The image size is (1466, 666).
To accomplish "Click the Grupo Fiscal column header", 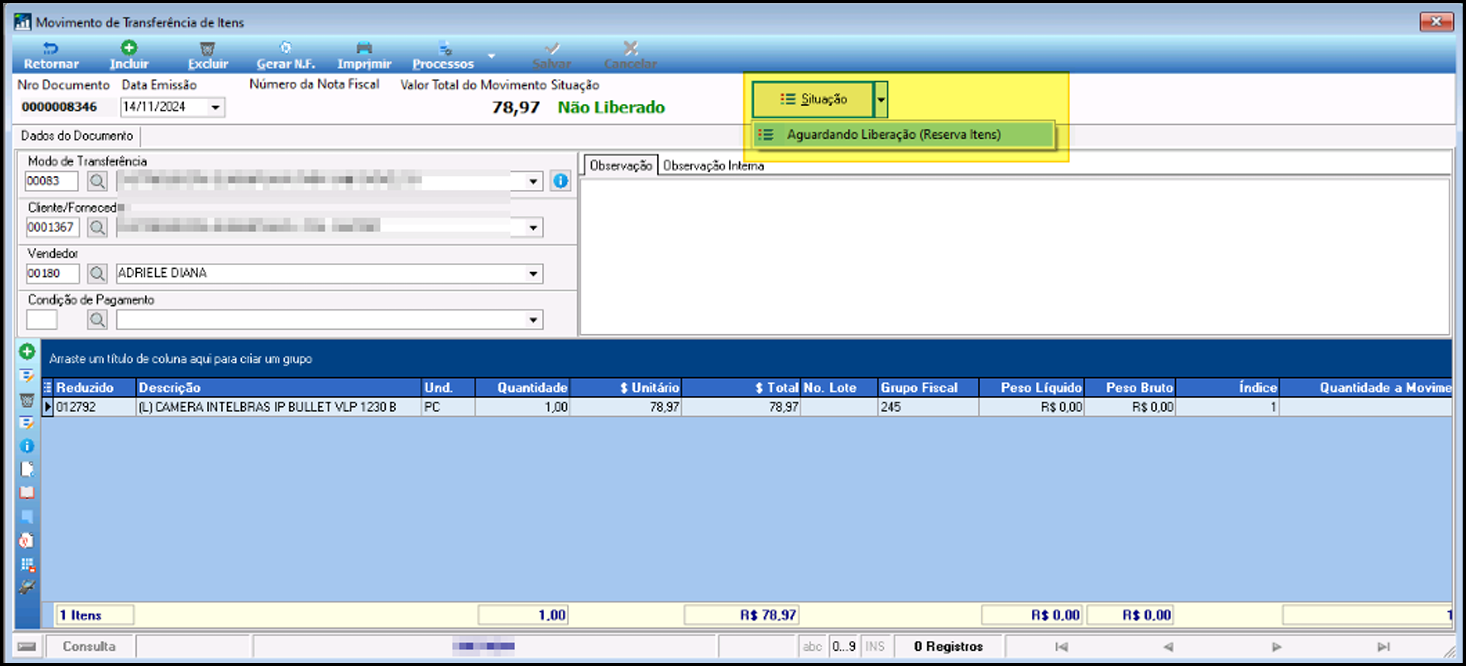I will coord(928,388).
